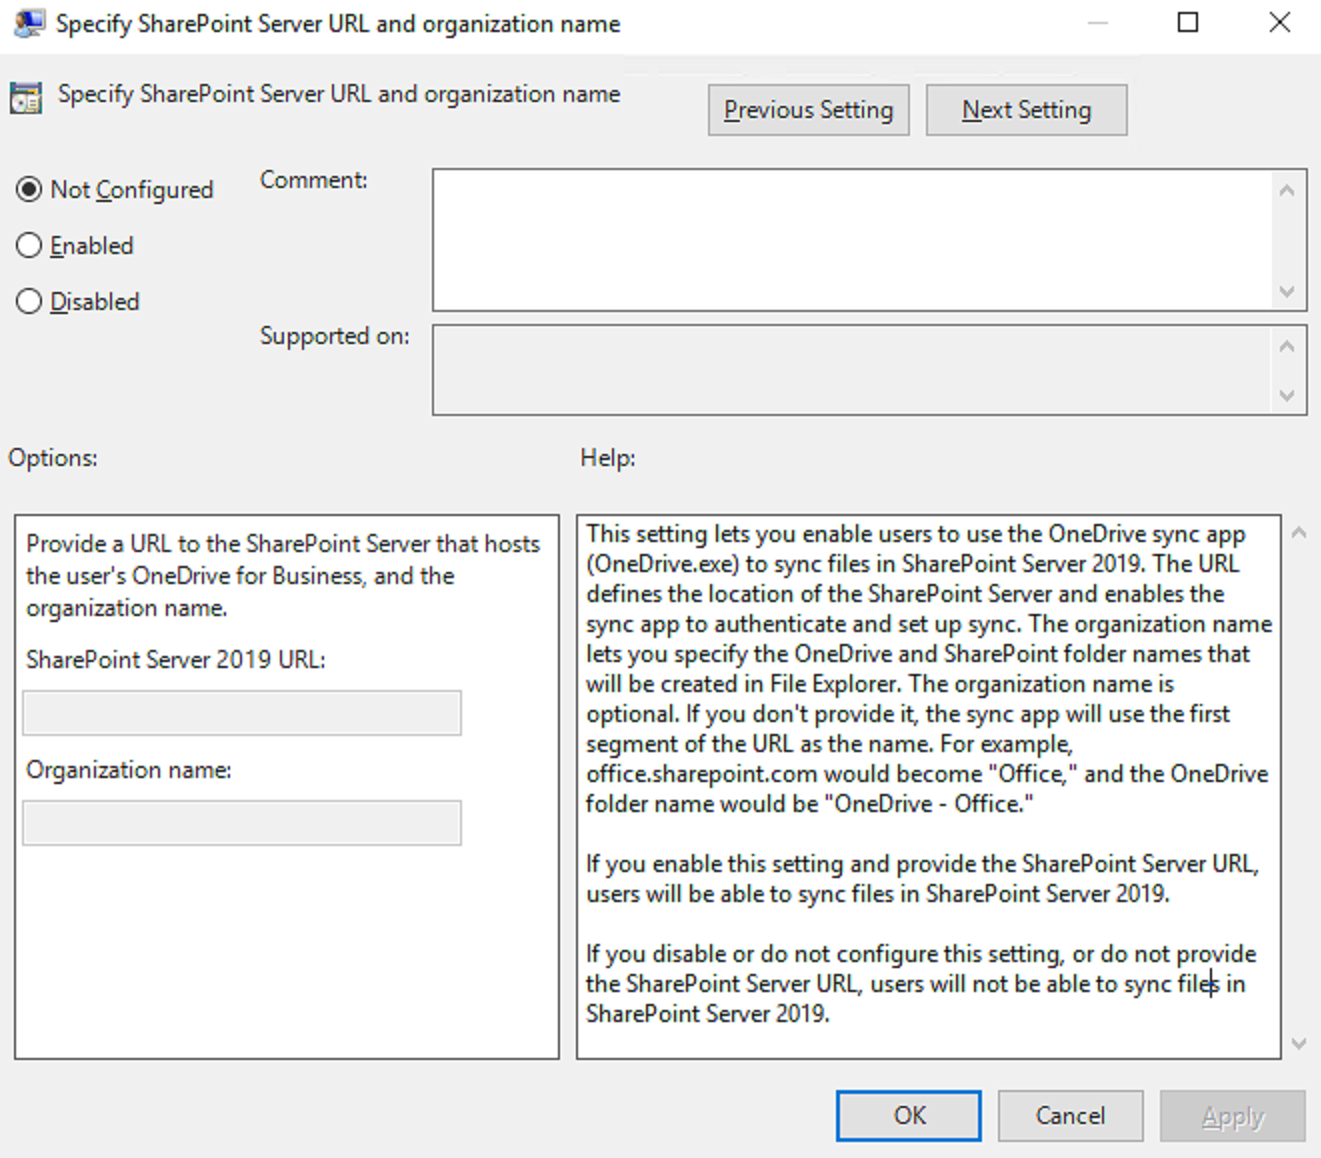Click the Supported on scroll down arrow
The height and width of the screenshot is (1158, 1321).
(x=1287, y=395)
